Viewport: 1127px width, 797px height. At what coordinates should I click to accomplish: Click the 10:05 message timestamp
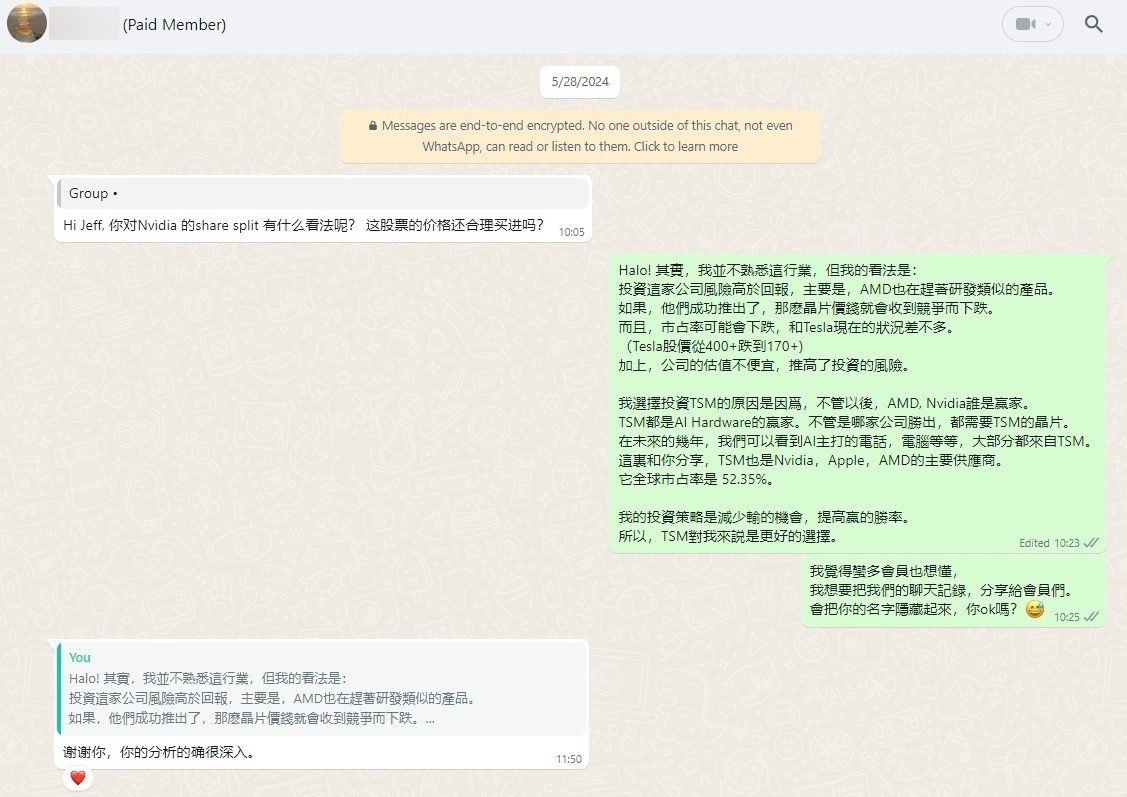[571, 232]
